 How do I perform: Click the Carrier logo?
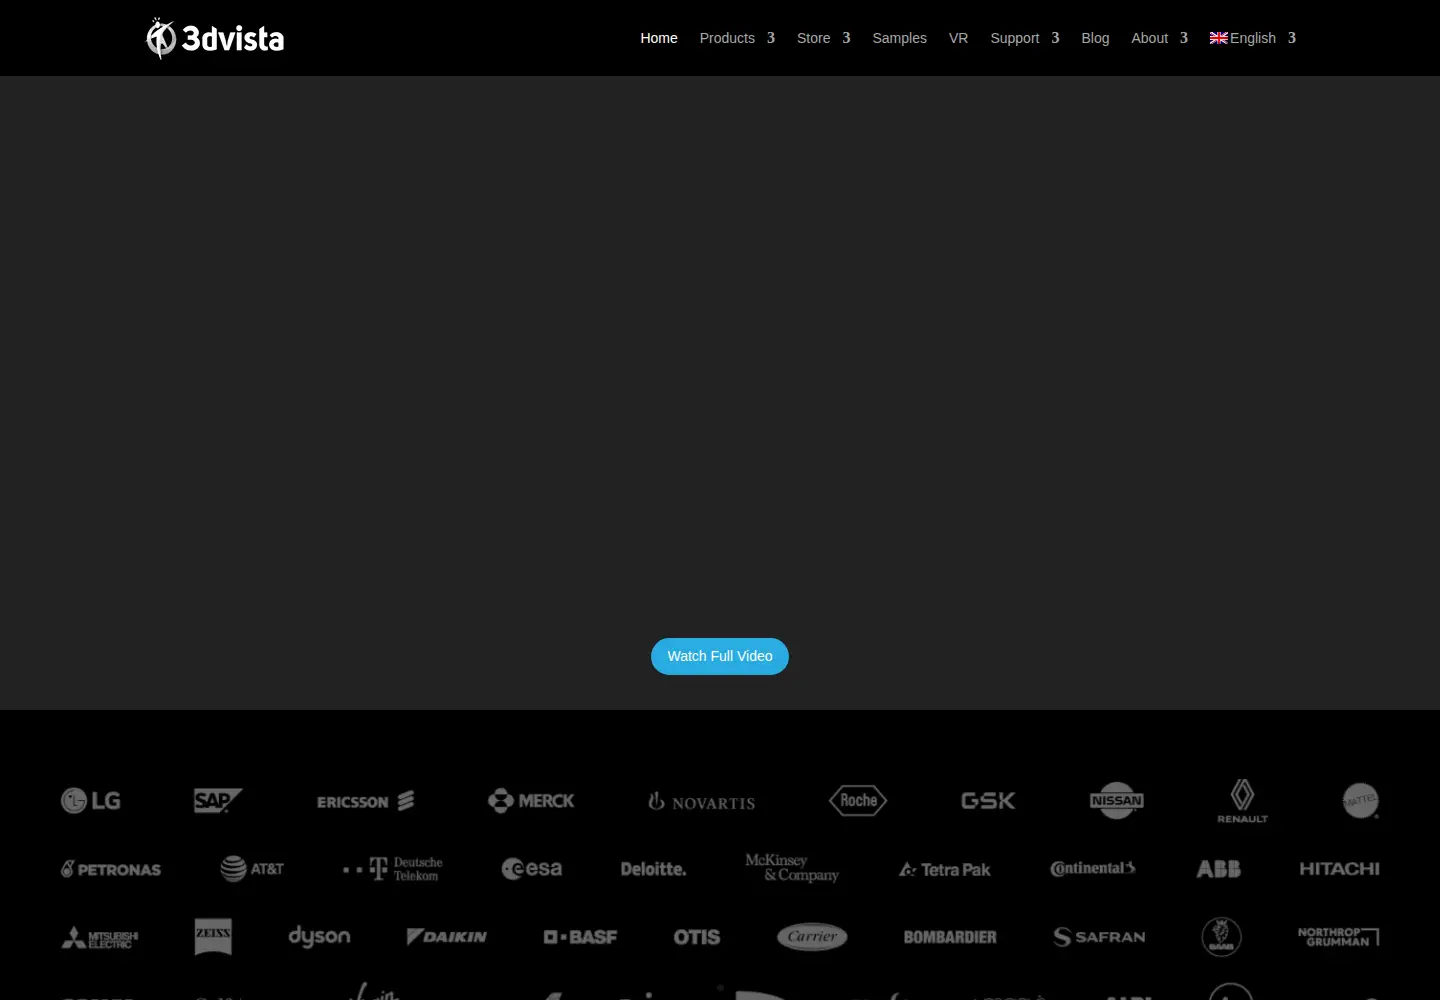pyautogui.click(x=812, y=937)
